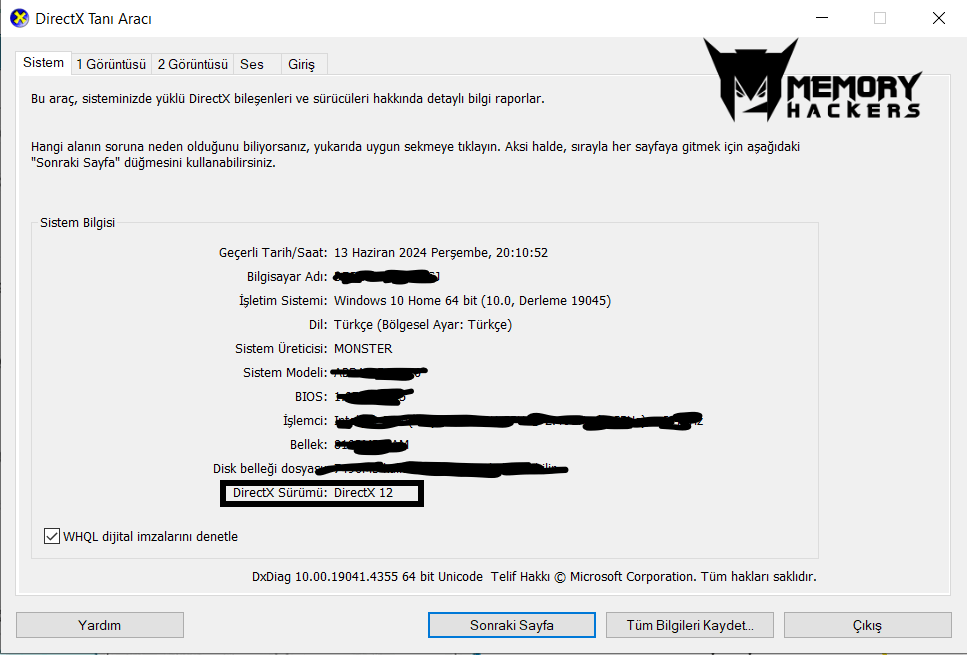Click the İşletim Sistemi label

point(284,300)
